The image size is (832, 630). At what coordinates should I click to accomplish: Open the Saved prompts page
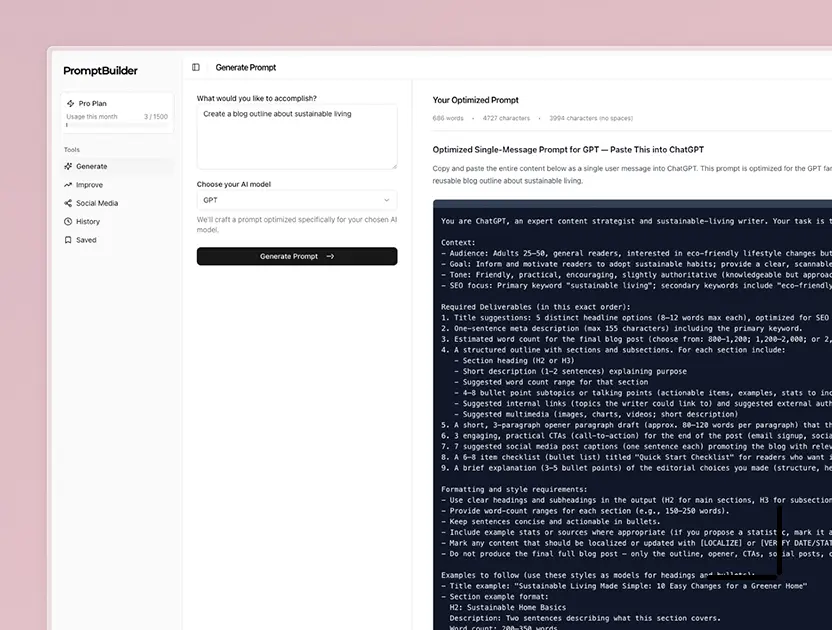pos(118,240)
